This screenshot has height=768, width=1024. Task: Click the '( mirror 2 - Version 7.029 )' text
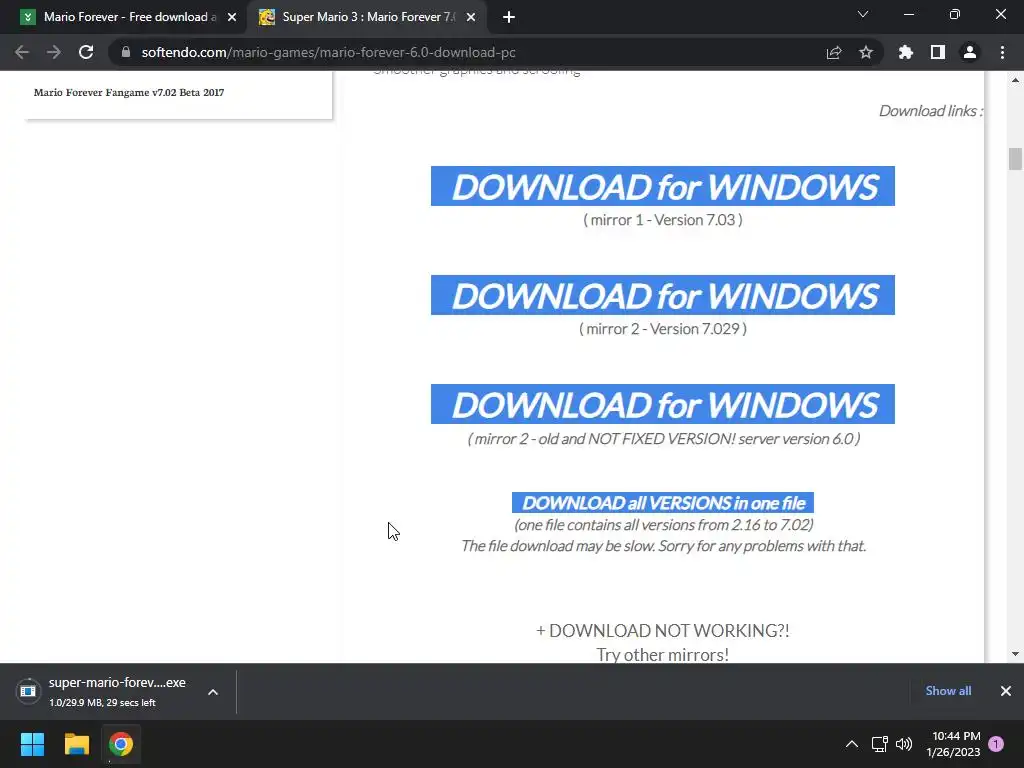(x=663, y=329)
